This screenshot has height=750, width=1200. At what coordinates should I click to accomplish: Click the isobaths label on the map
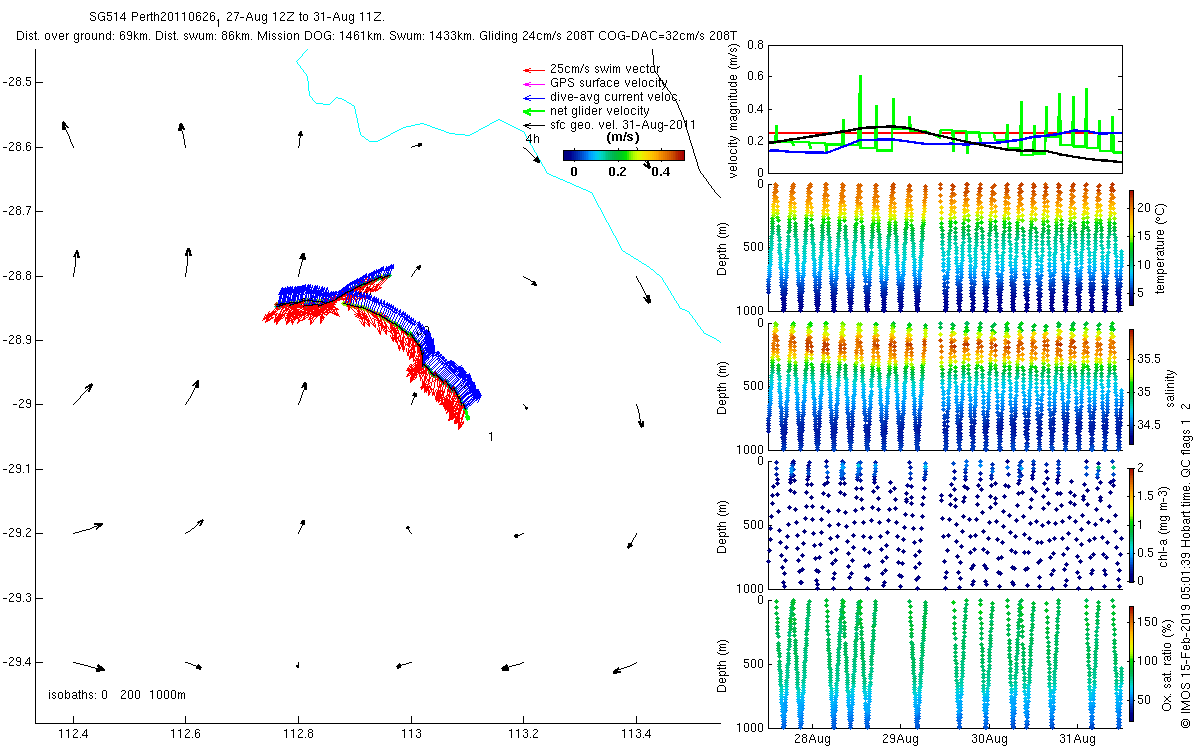coord(117,694)
